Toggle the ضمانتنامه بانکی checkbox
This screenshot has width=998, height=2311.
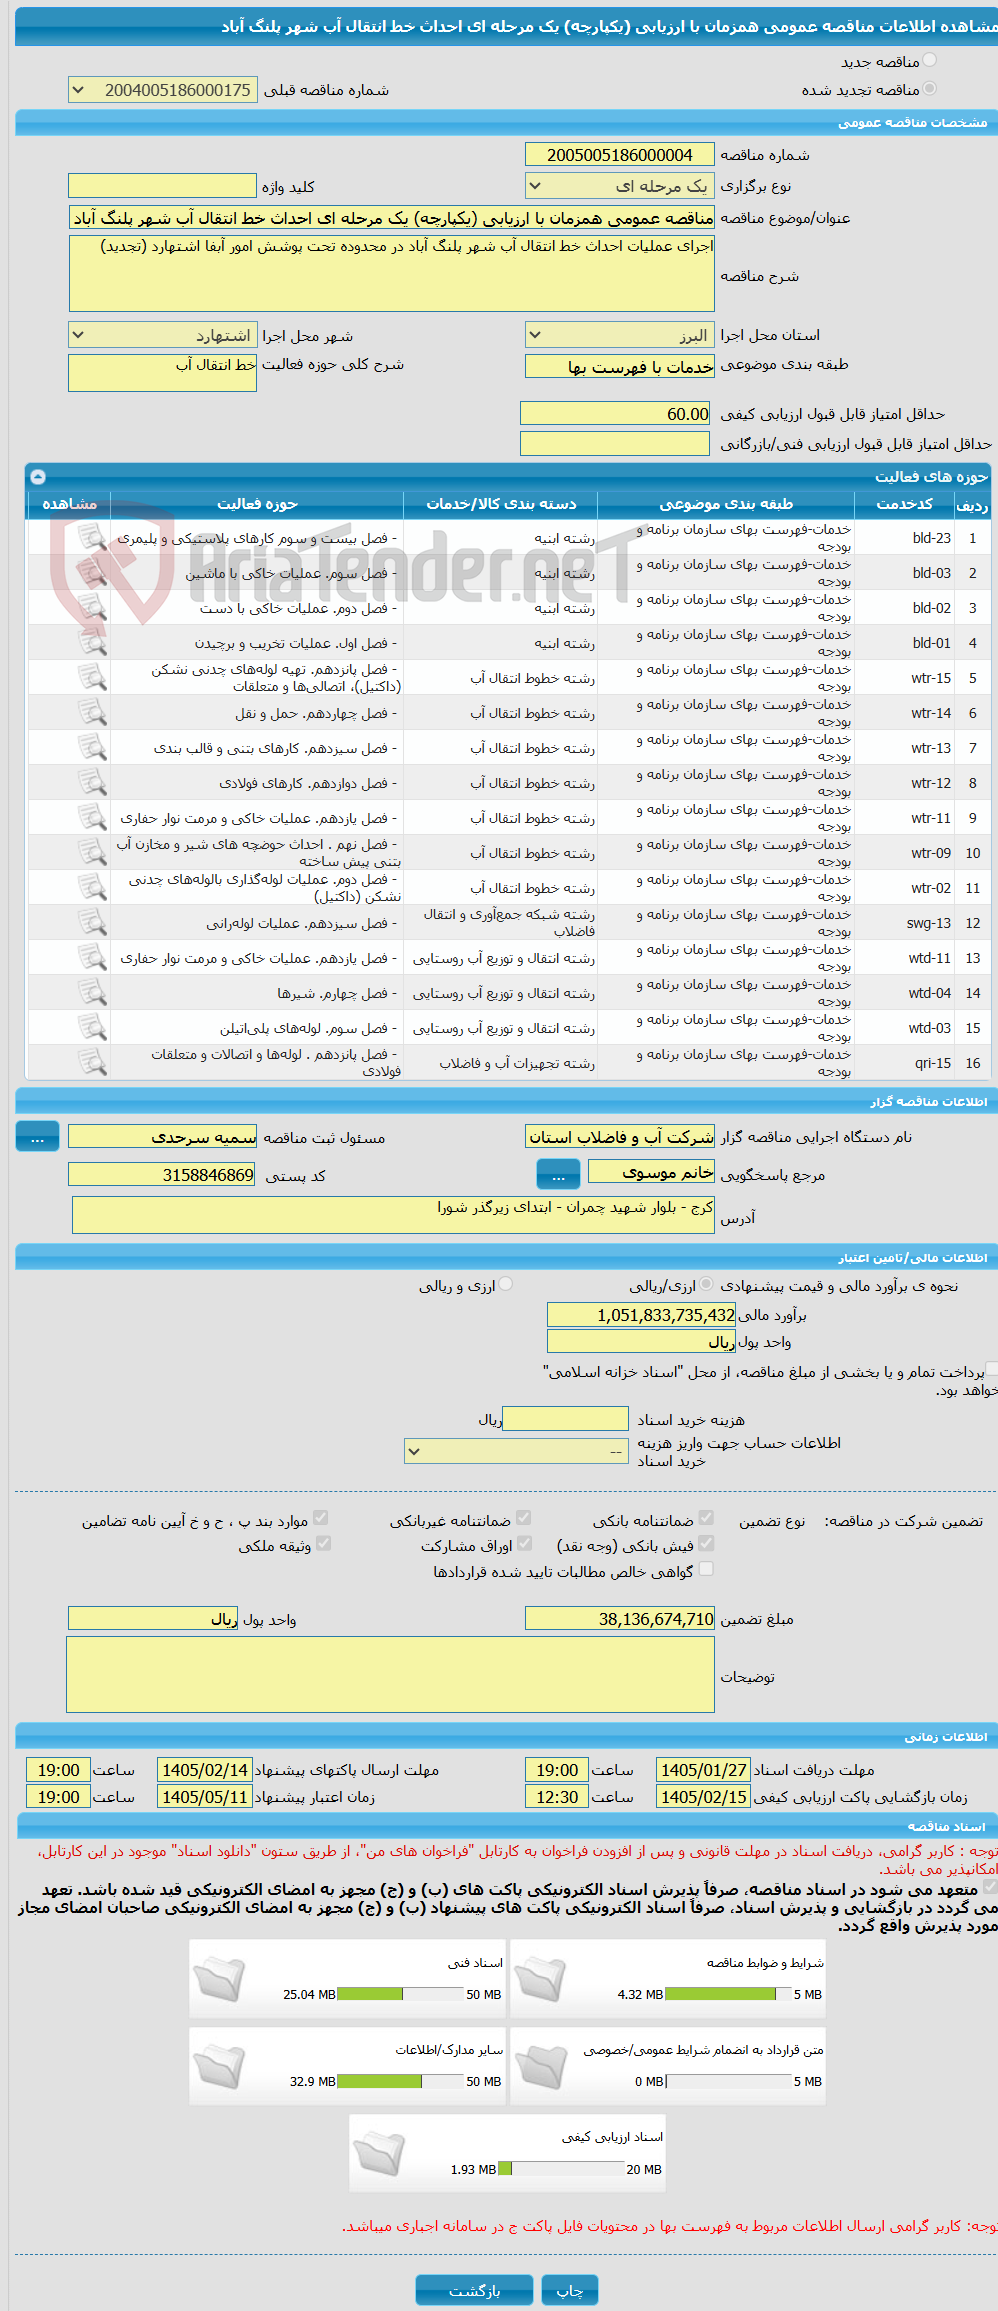pyautogui.click(x=706, y=1518)
